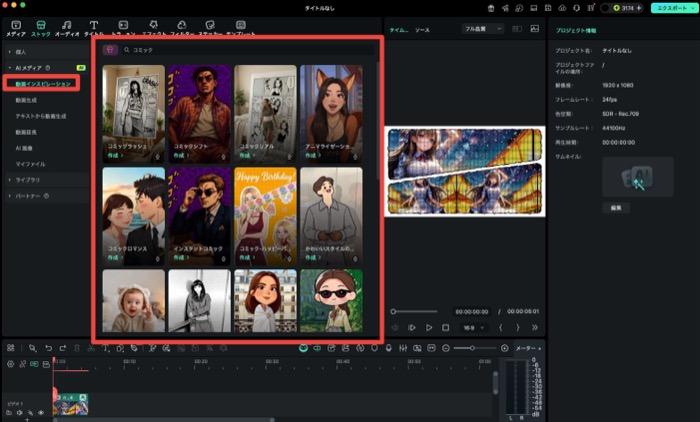Open the ステッカー (Stickers) tab icon

click(x=210, y=25)
